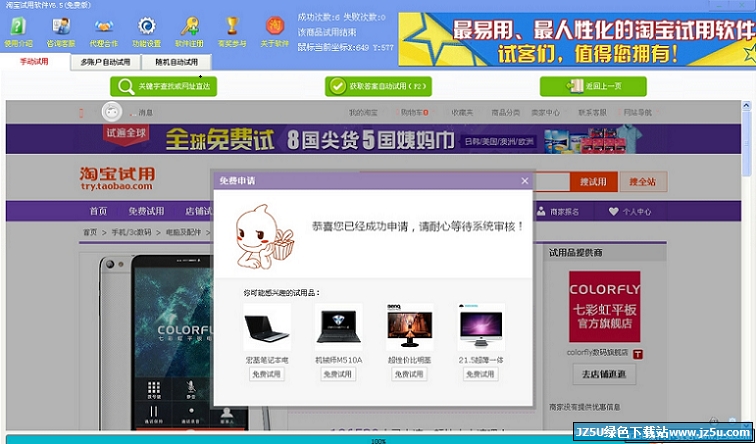This screenshot has width=756, height=444.
Task: Click the 淘宝试用 try.taobao.com logo
Action: pyautogui.click(x=117, y=178)
